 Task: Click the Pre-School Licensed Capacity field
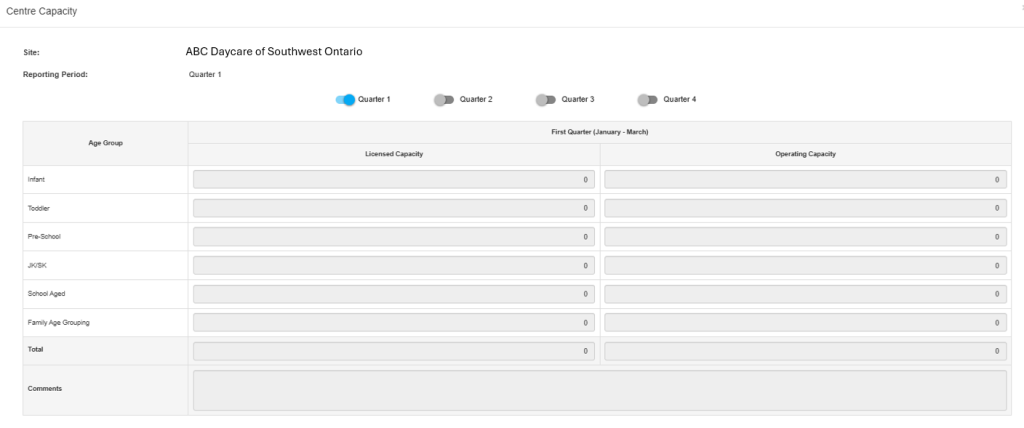coord(394,237)
